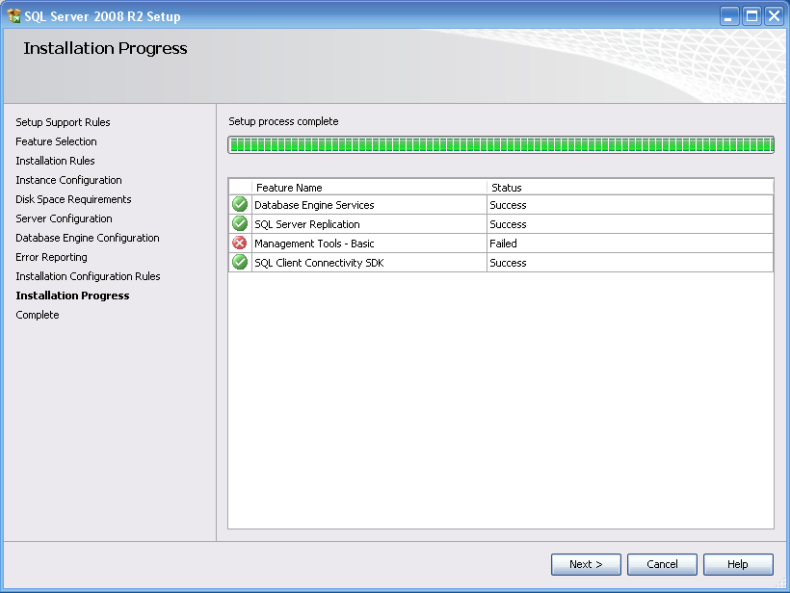The height and width of the screenshot is (593, 790).
Task: Click the Cancel button
Action: (x=662, y=564)
